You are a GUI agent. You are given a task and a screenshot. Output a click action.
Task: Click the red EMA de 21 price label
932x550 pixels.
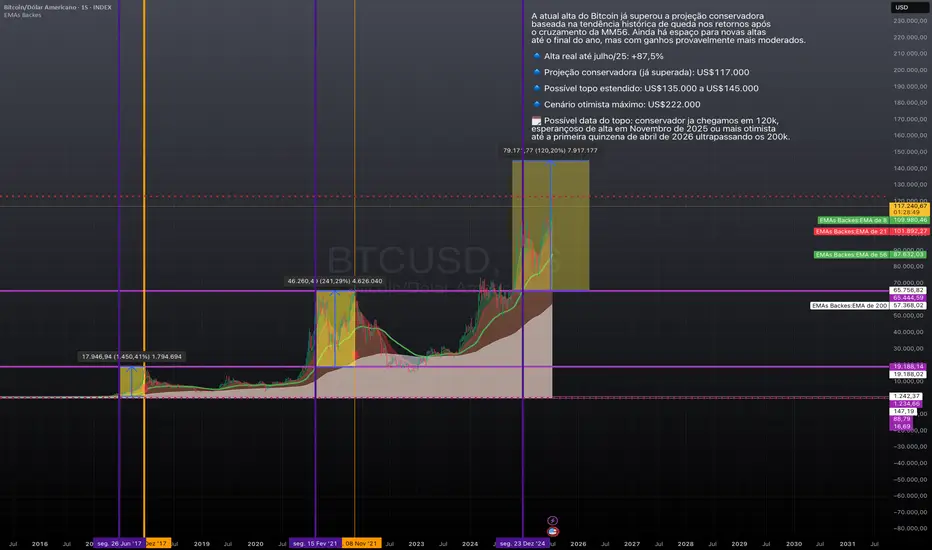(871, 231)
